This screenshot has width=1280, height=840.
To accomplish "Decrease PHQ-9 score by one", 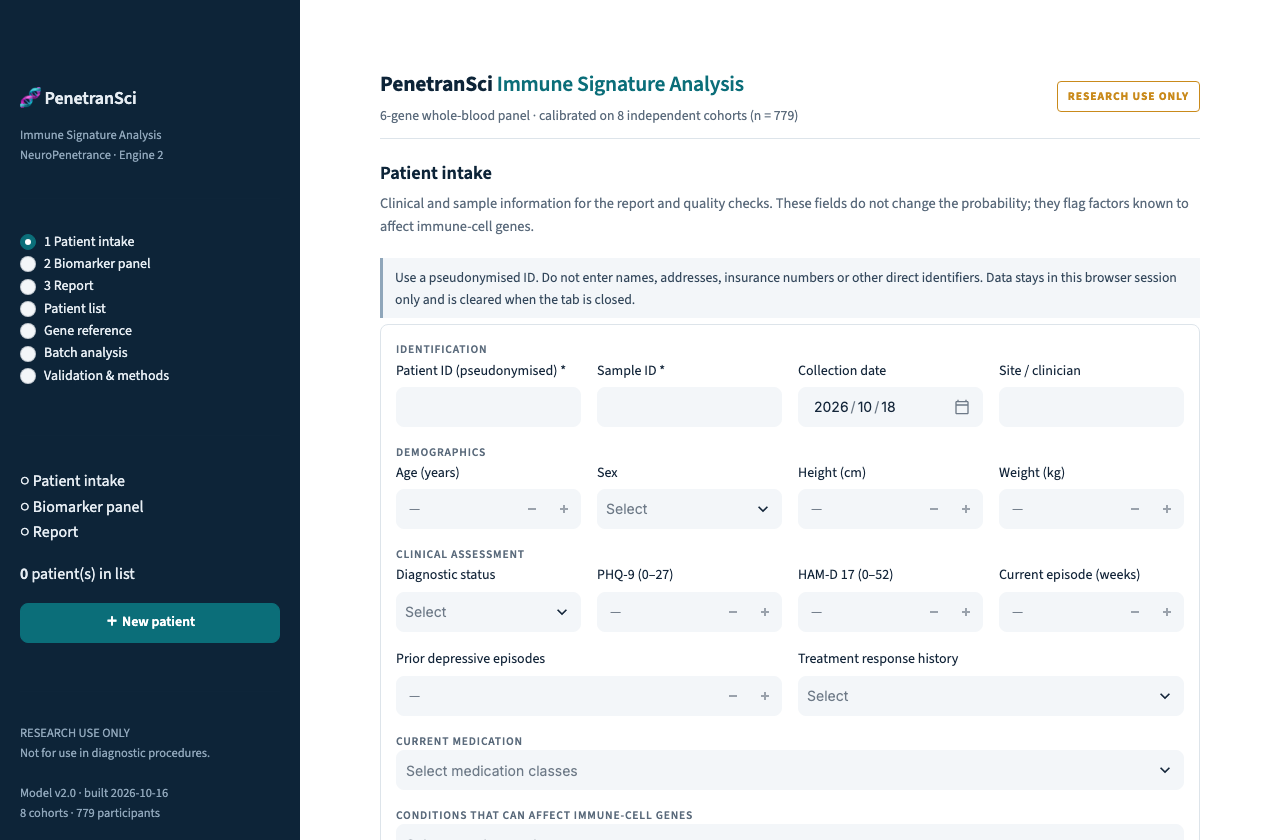I will click(x=733, y=612).
